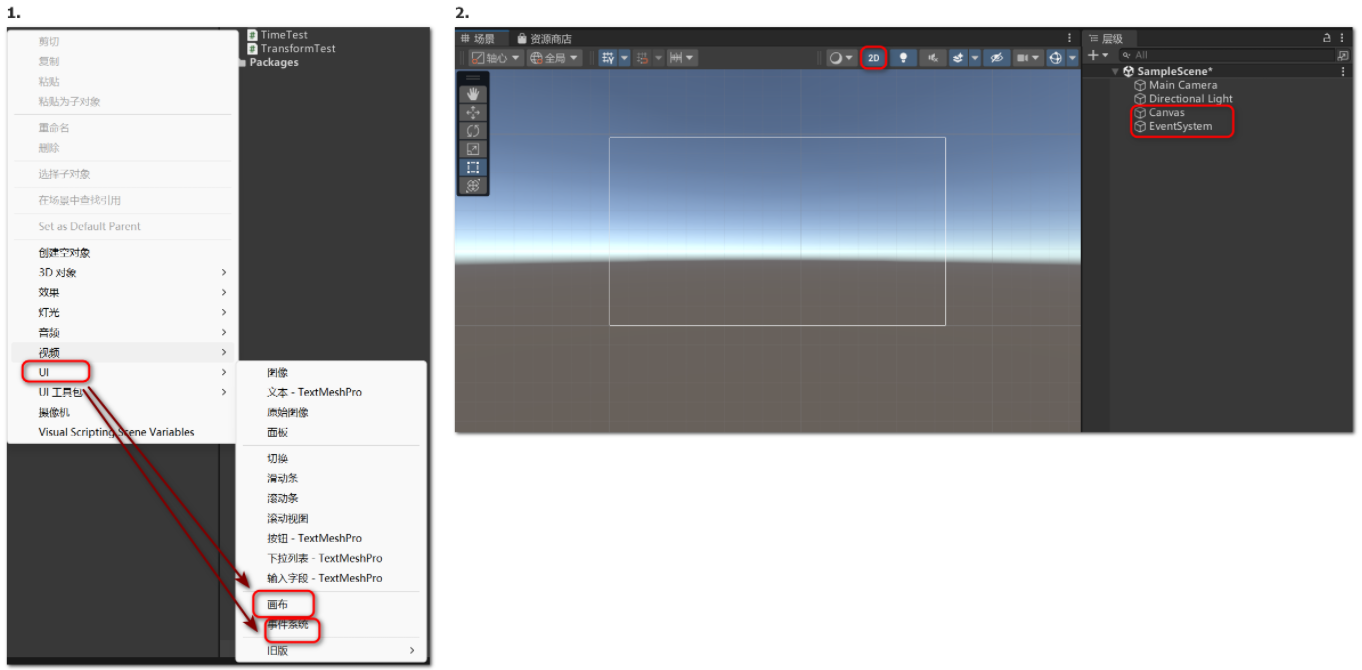This screenshot has width=1362, height=670.
Task: Choose 滚动视图 scroll view item
Action: tap(331, 518)
